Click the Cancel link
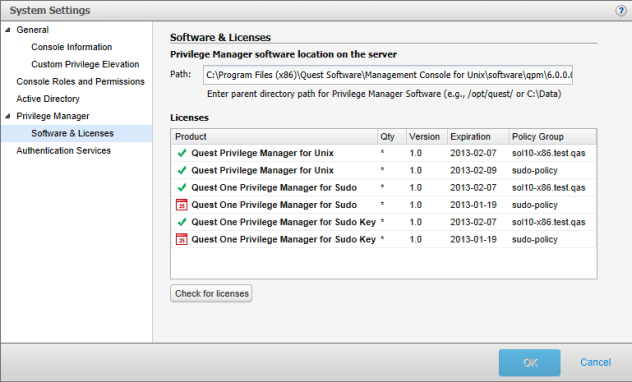 pyautogui.click(x=595, y=362)
